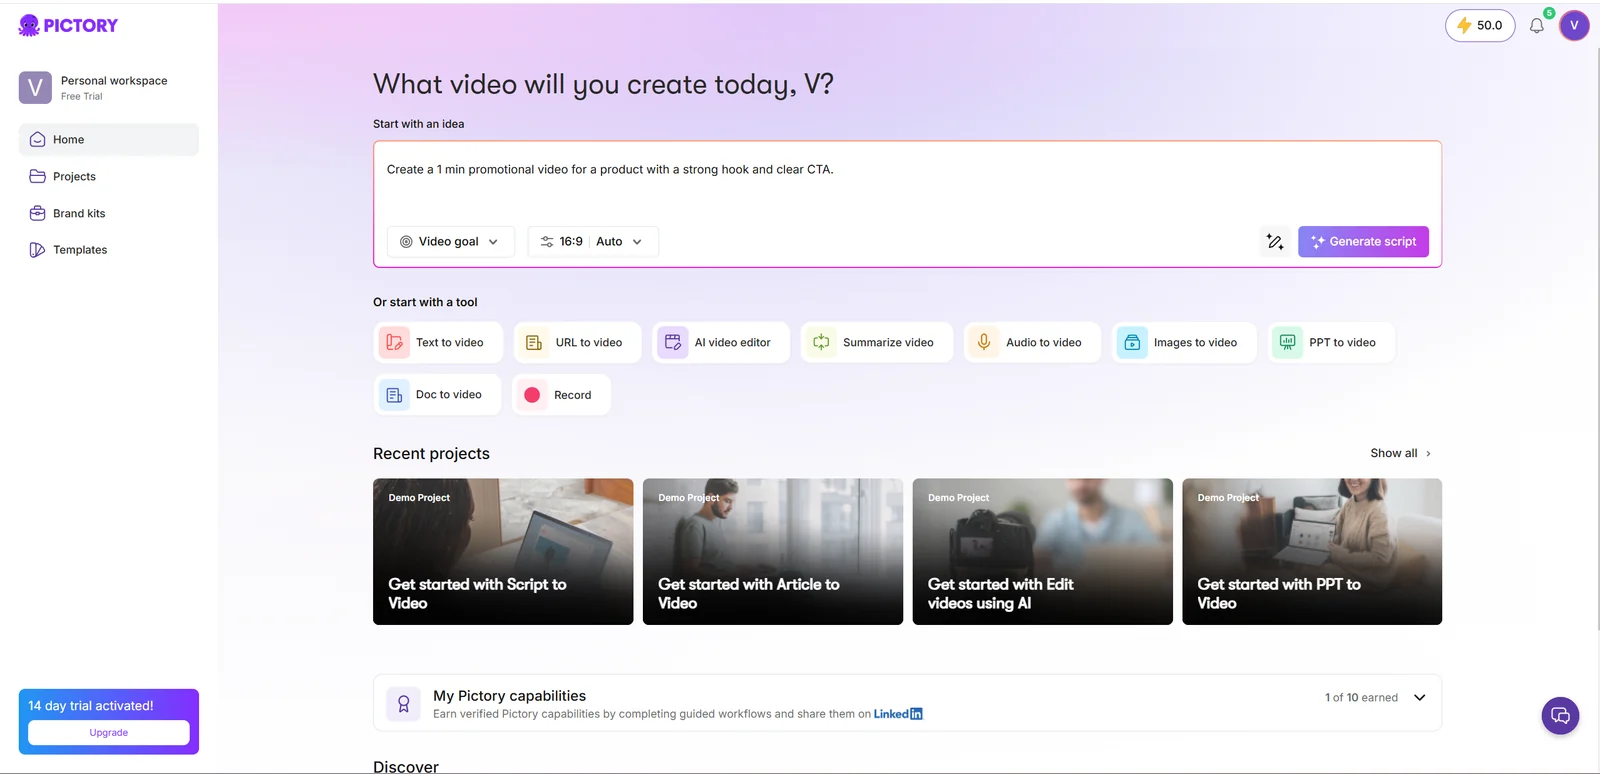Screen dimensions: 1600x774
Task: Click the URL to video tool icon
Action: [534, 342]
